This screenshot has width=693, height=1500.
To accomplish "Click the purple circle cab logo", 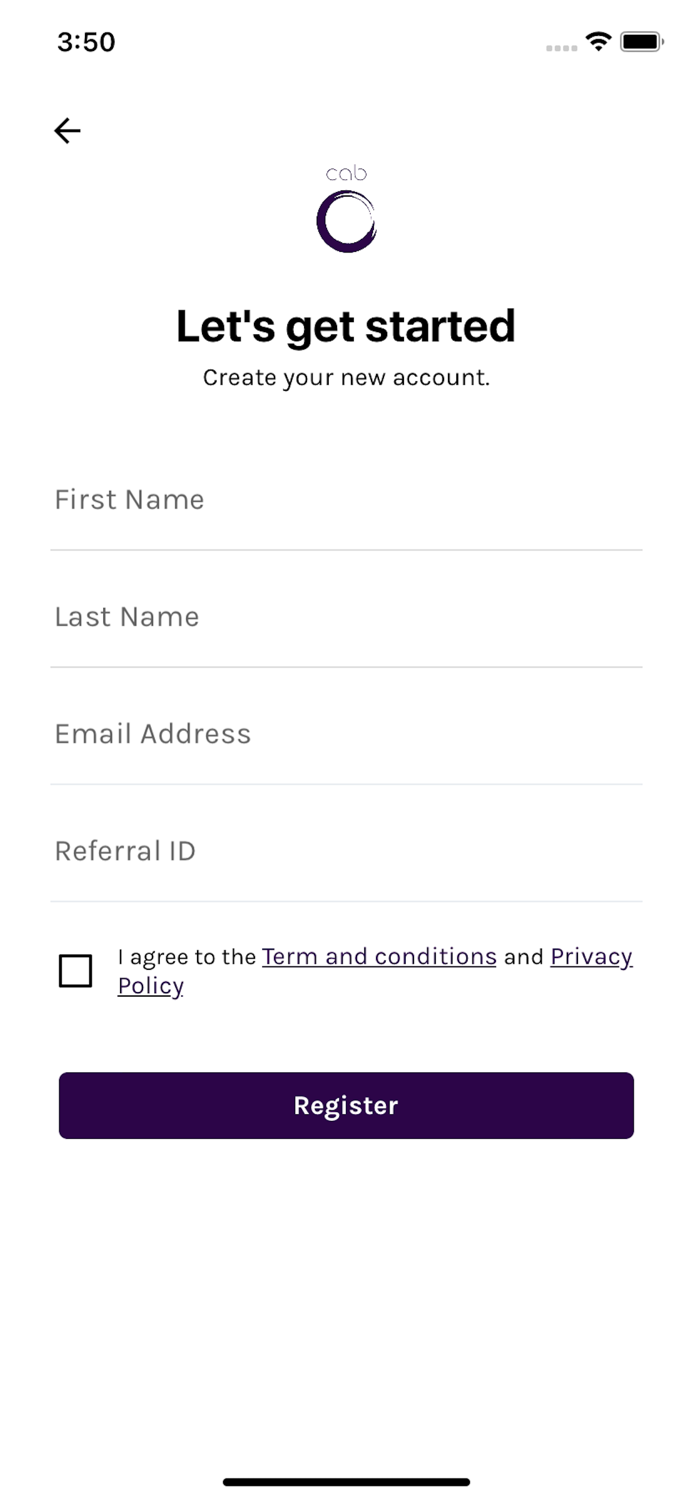I will 346,221.
